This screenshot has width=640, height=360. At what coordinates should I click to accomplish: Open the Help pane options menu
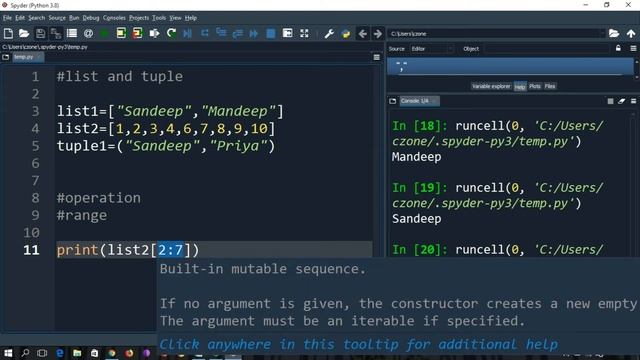(x=633, y=49)
